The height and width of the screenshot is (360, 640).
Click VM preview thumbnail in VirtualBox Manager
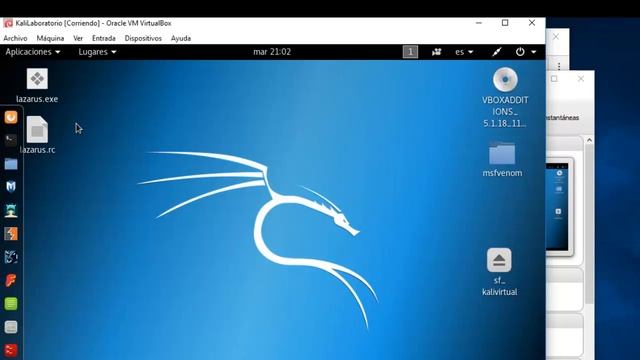559,207
